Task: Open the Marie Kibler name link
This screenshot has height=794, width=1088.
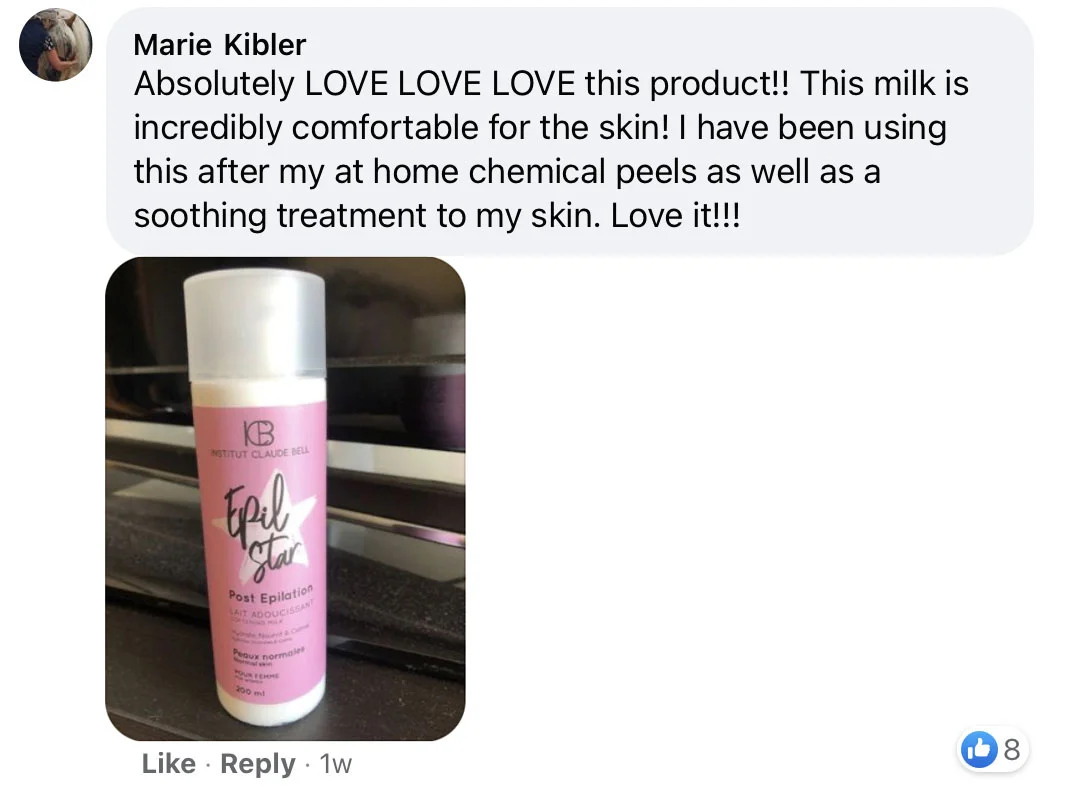Action: click(219, 45)
